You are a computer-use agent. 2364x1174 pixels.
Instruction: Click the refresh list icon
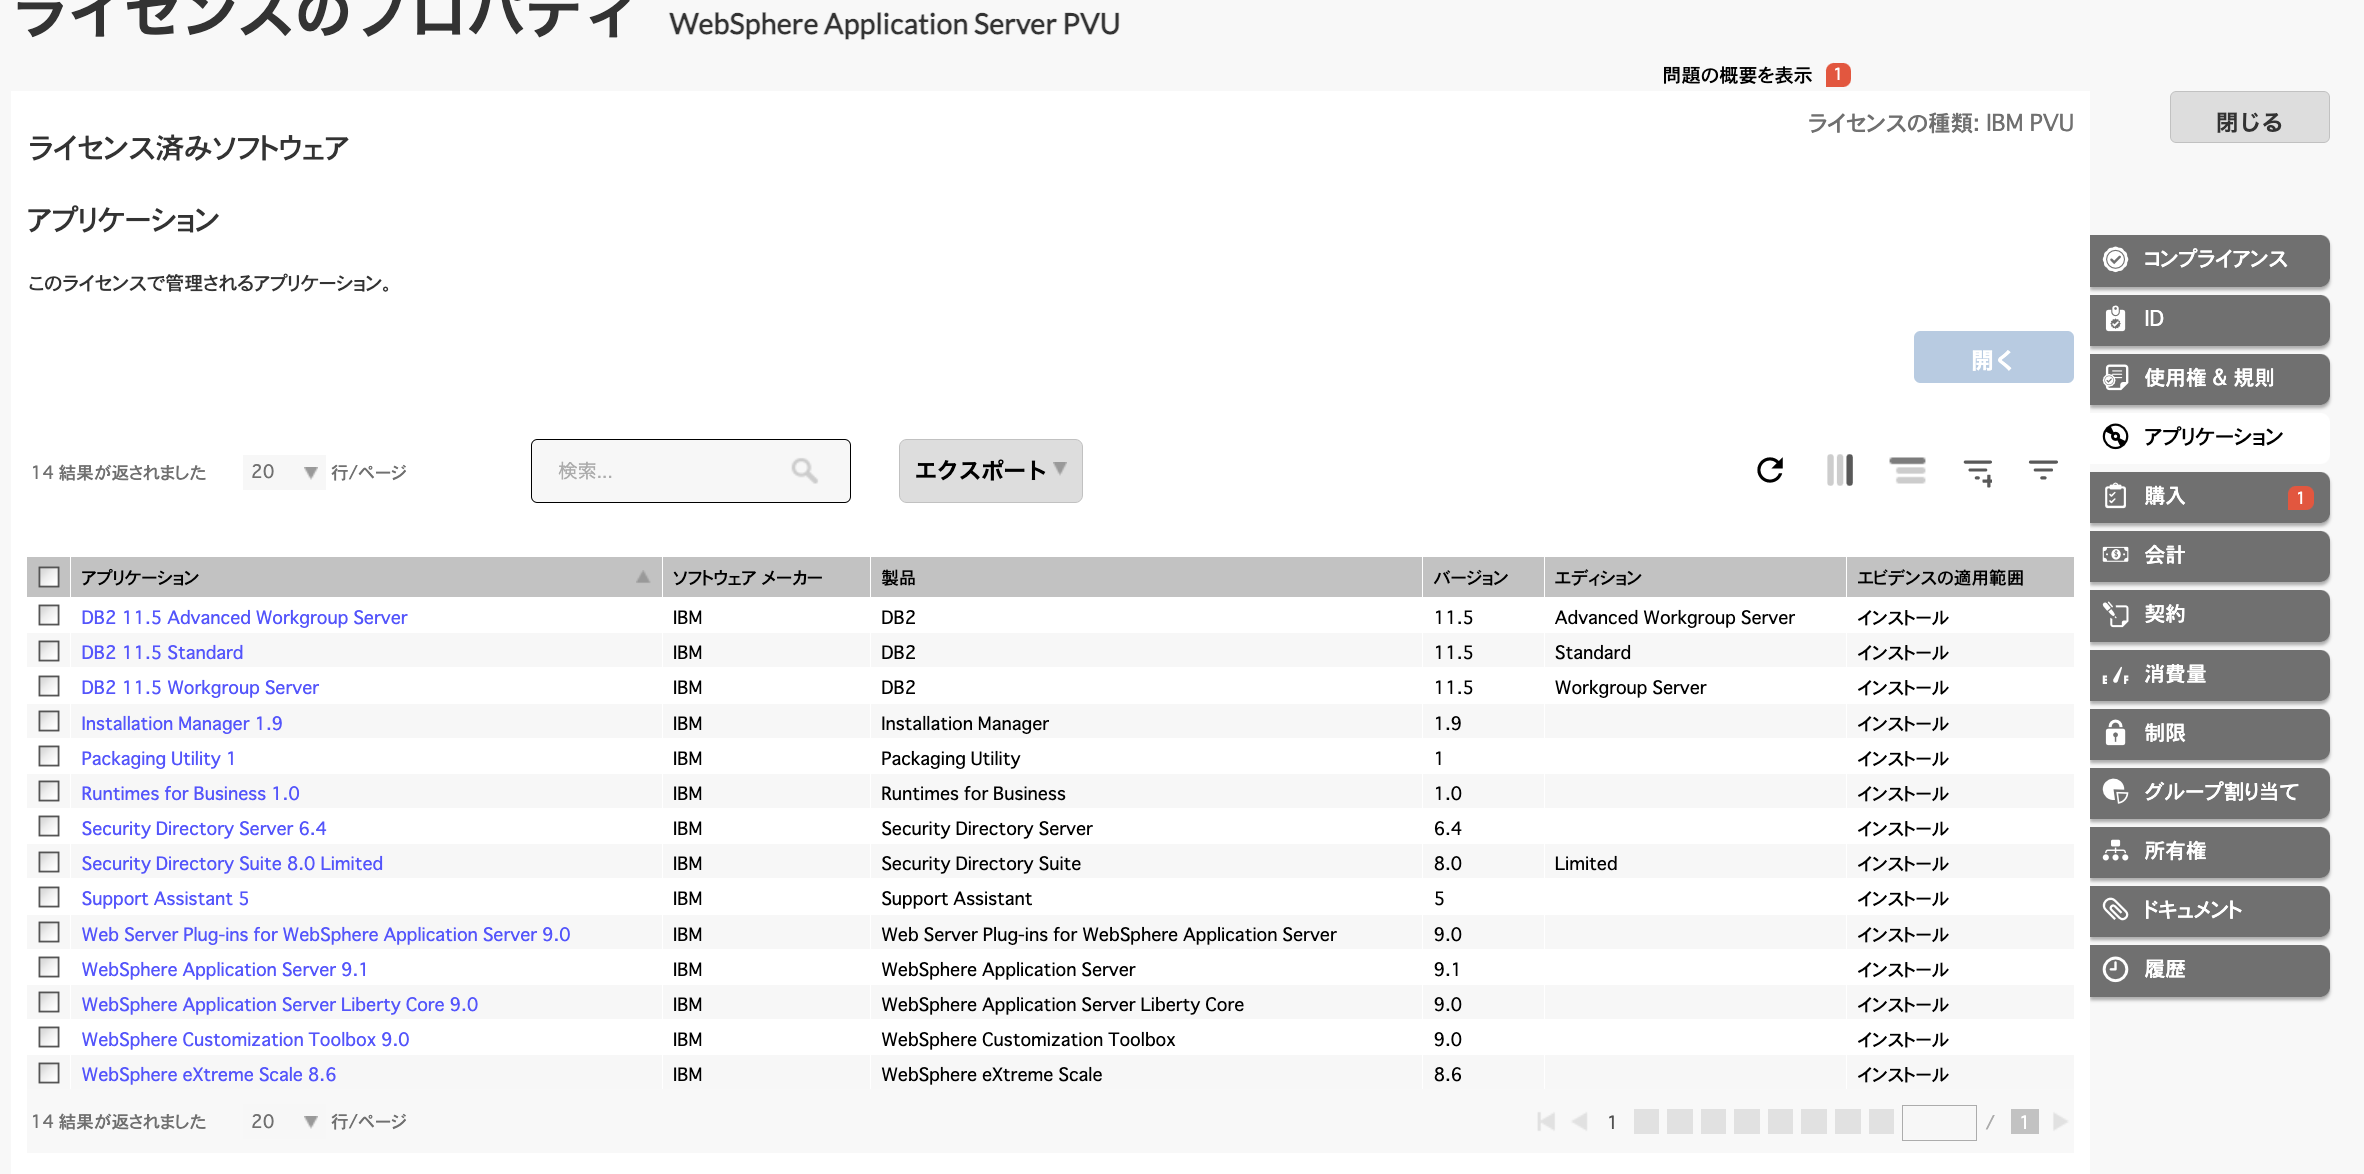1770,470
